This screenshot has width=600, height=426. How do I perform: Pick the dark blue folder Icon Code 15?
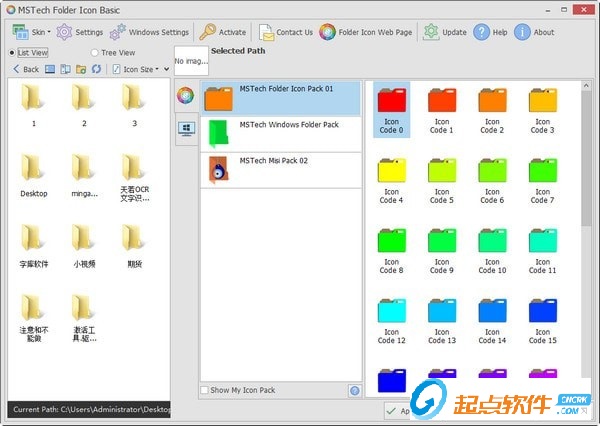point(543,320)
